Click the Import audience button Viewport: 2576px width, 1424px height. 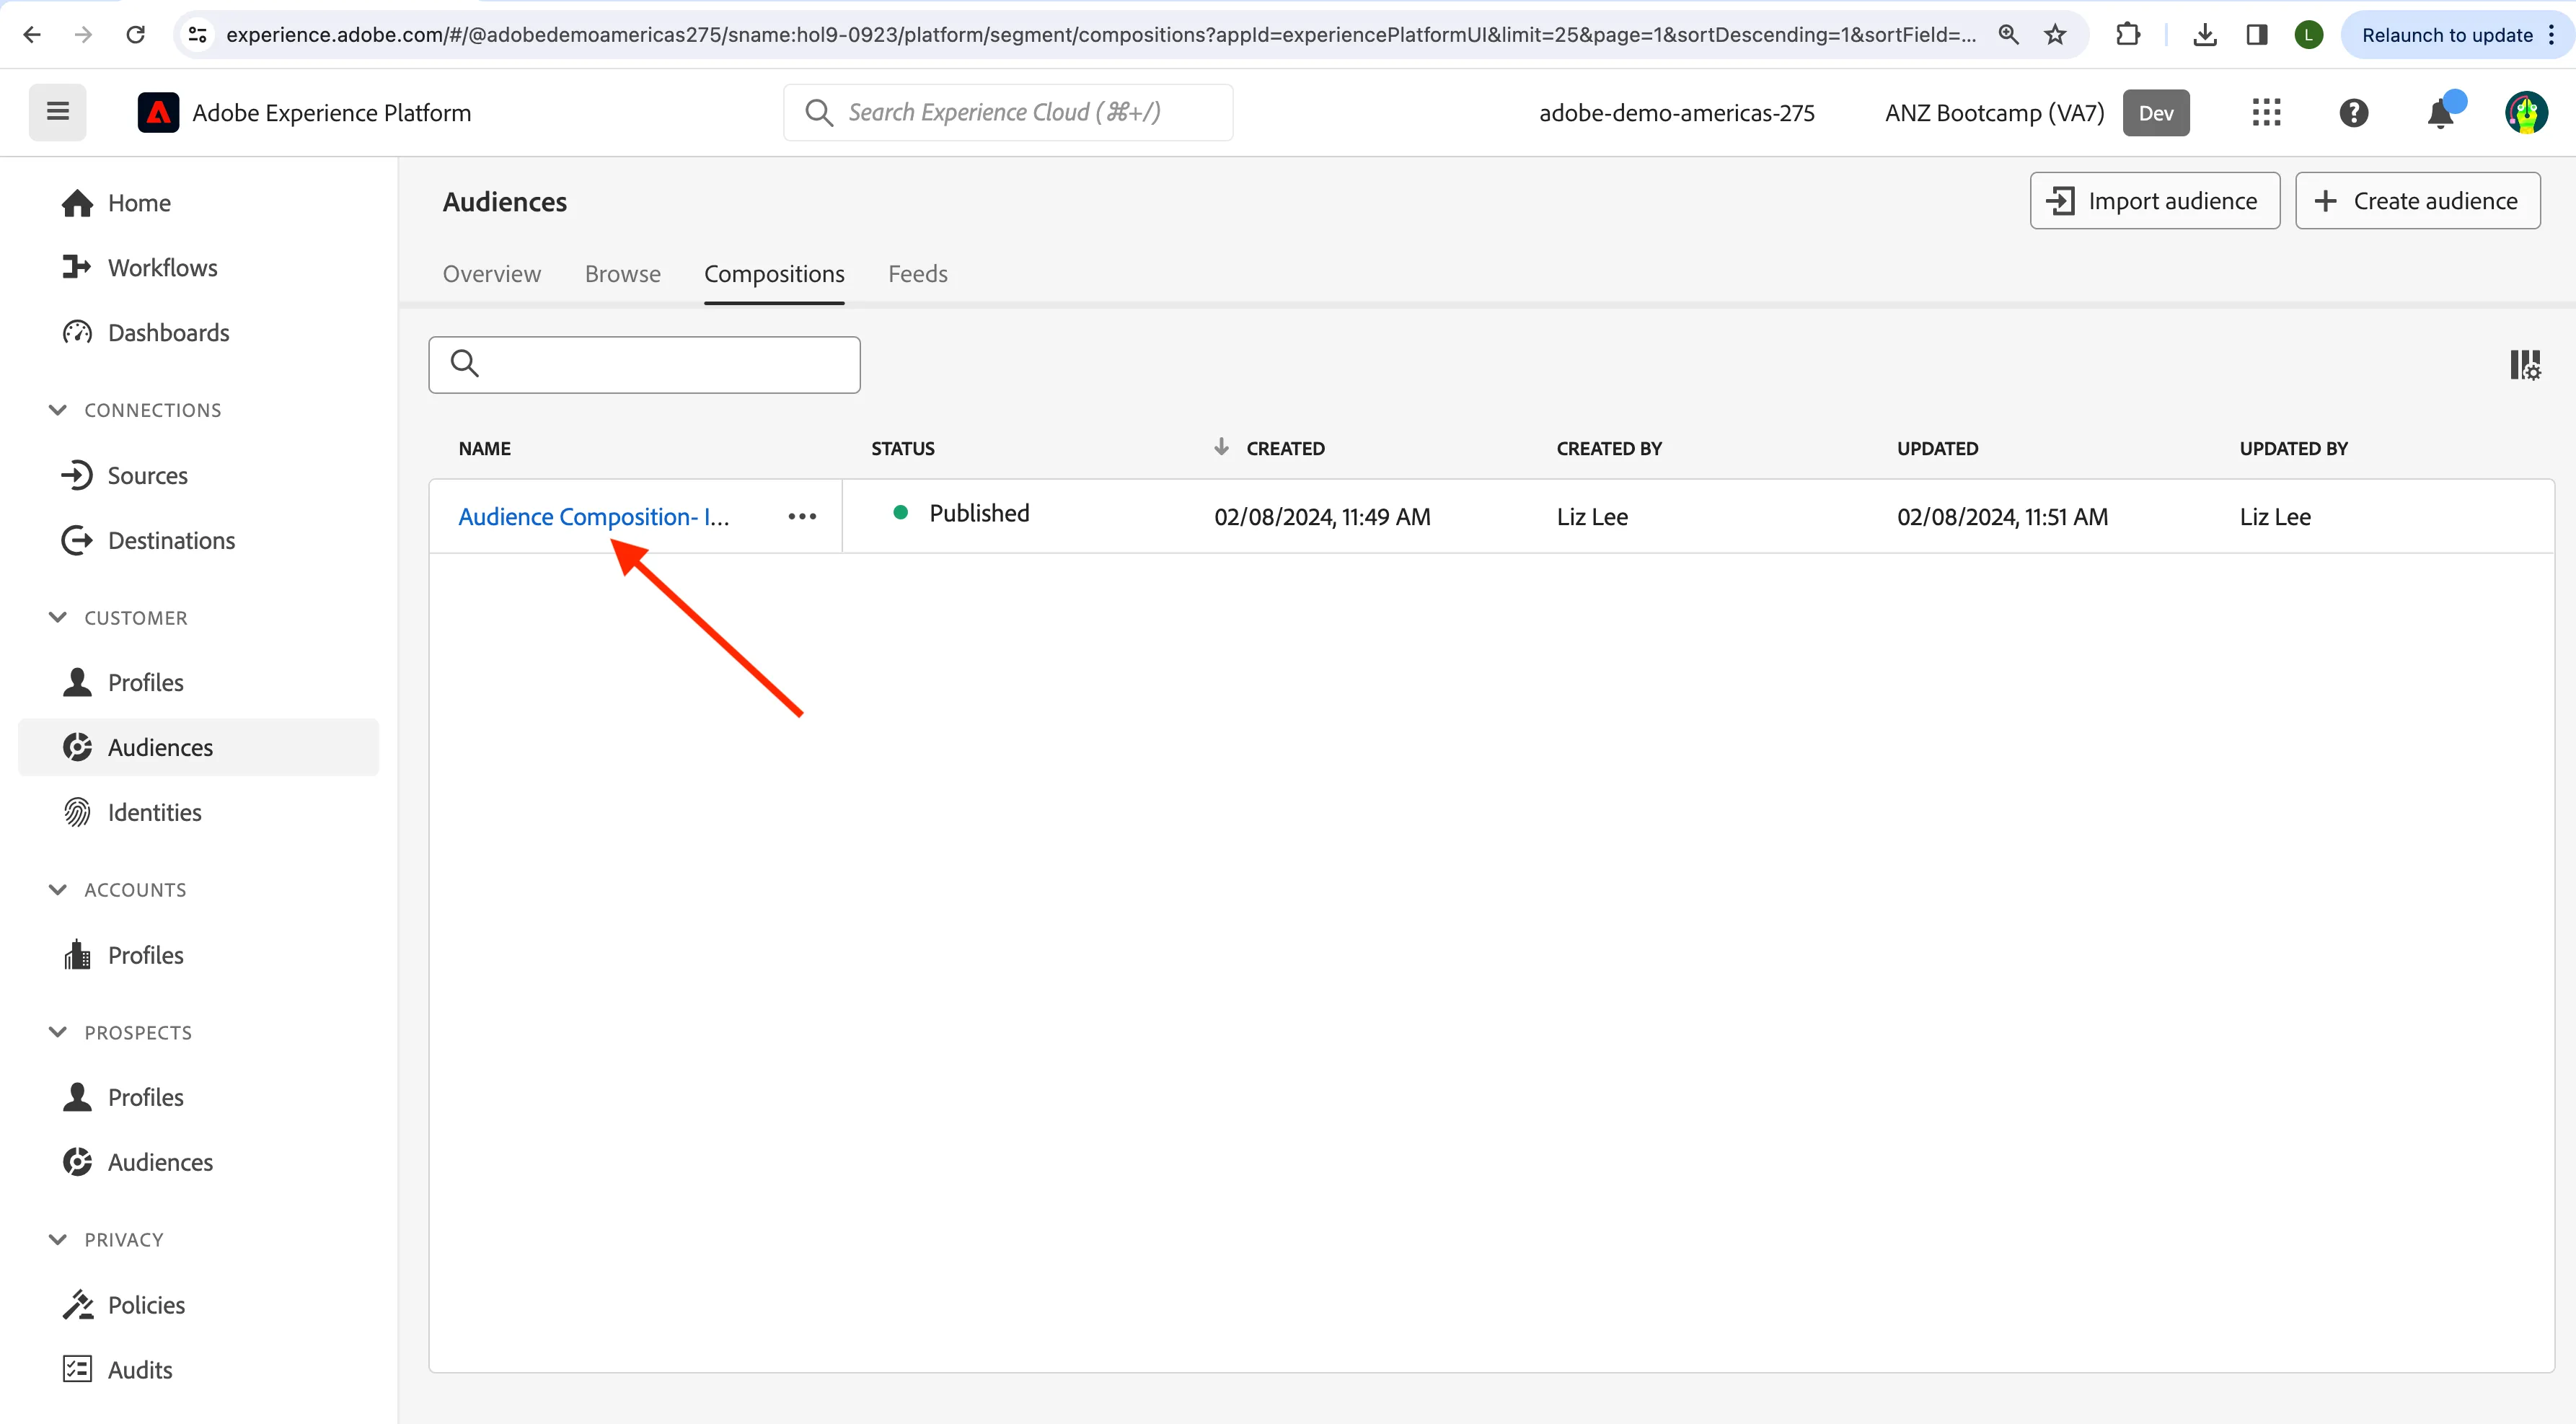click(2154, 201)
